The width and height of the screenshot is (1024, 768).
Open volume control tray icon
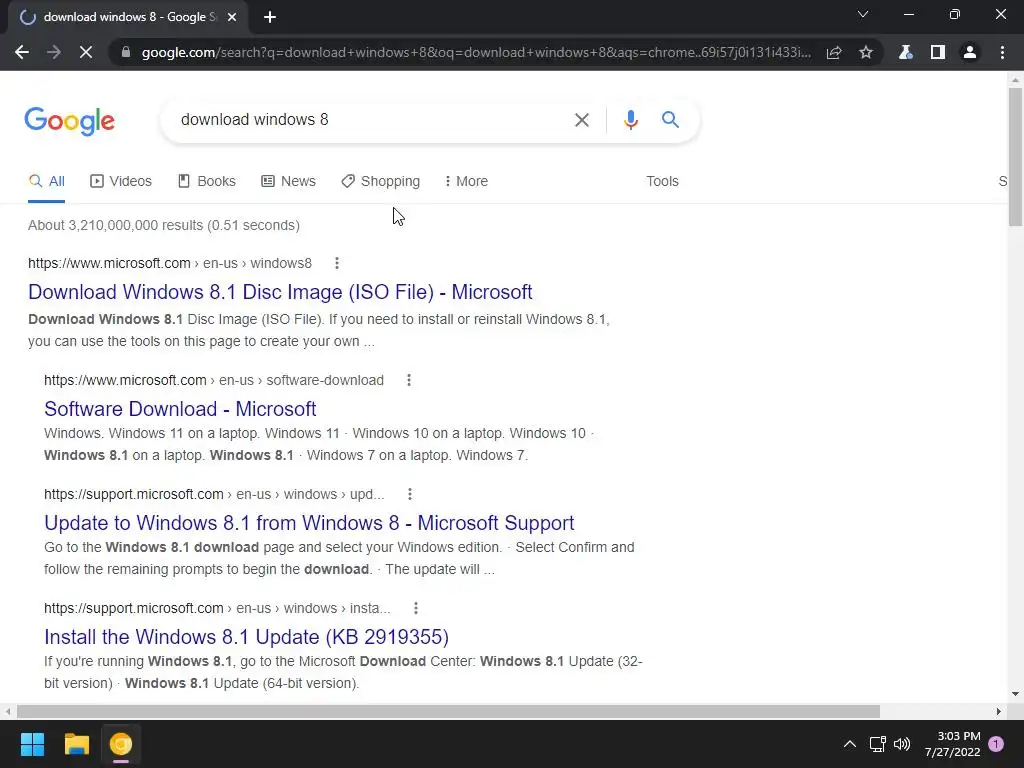[x=902, y=744]
